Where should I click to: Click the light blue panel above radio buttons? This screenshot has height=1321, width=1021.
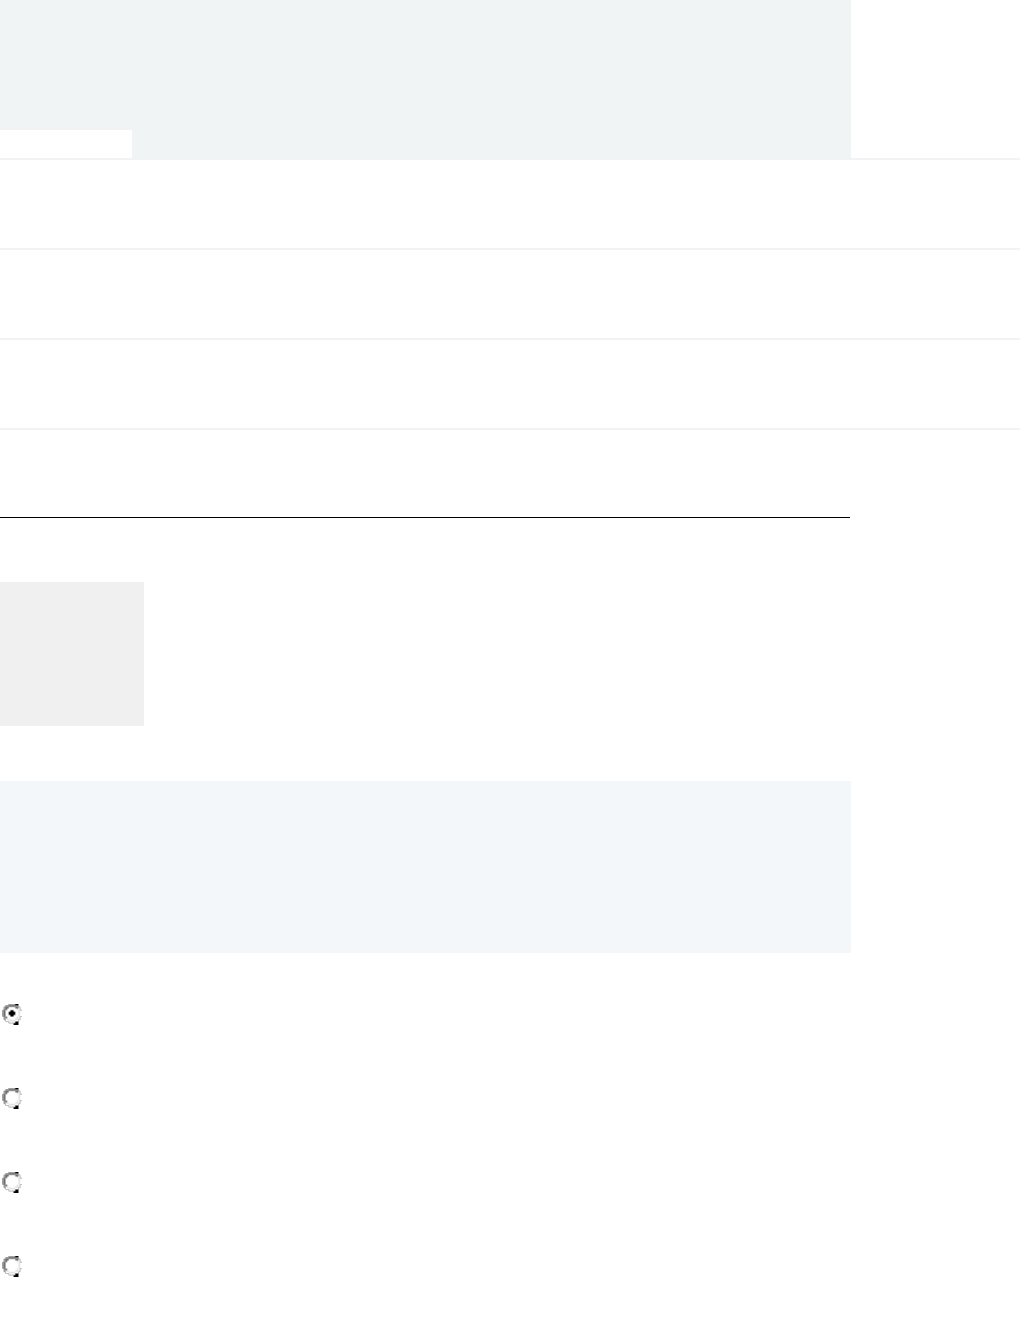pyautogui.click(x=425, y=867)
